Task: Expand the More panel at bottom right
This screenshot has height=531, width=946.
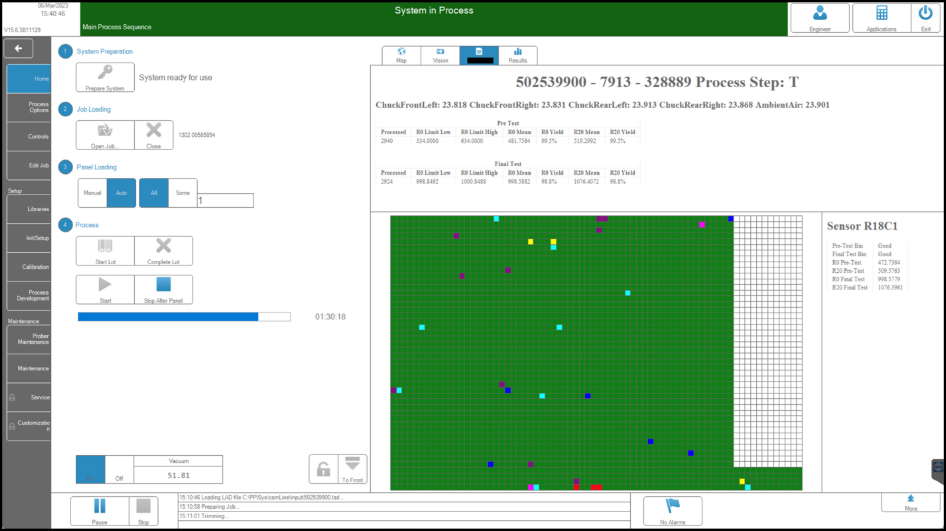Action: click(x=910, y=502)
